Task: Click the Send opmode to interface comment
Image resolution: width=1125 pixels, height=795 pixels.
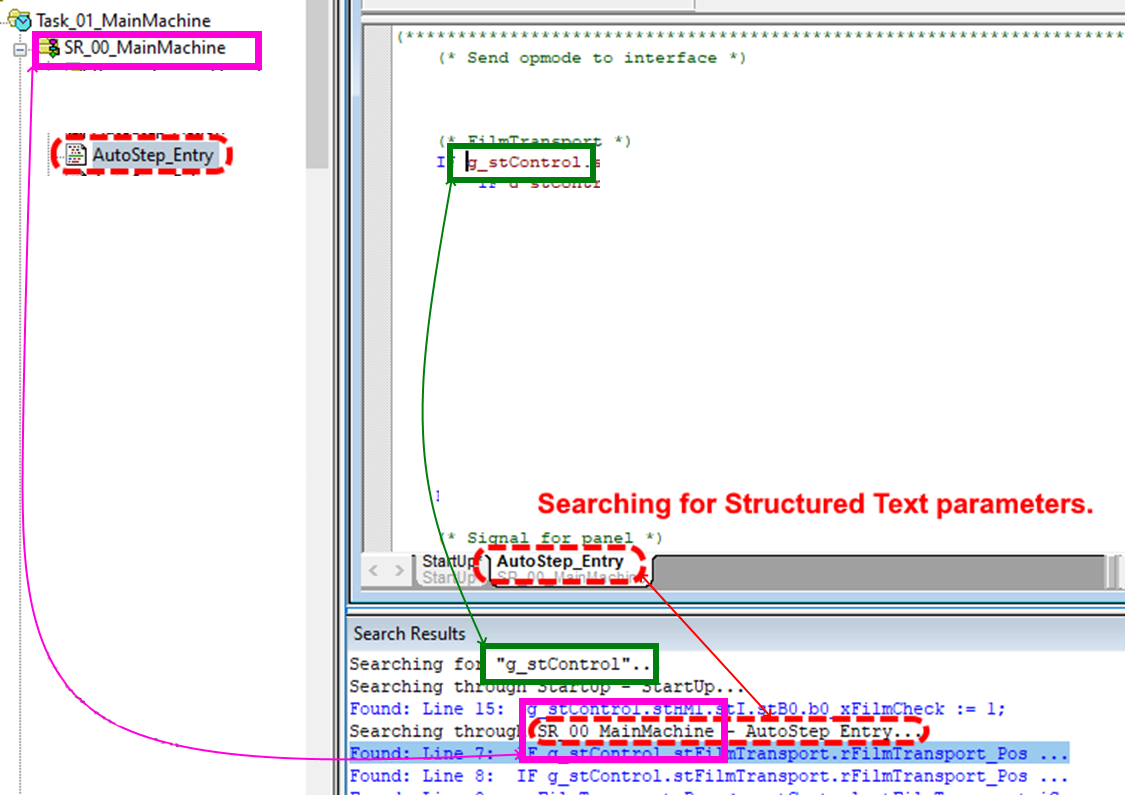Action: (x=592, y=58)
